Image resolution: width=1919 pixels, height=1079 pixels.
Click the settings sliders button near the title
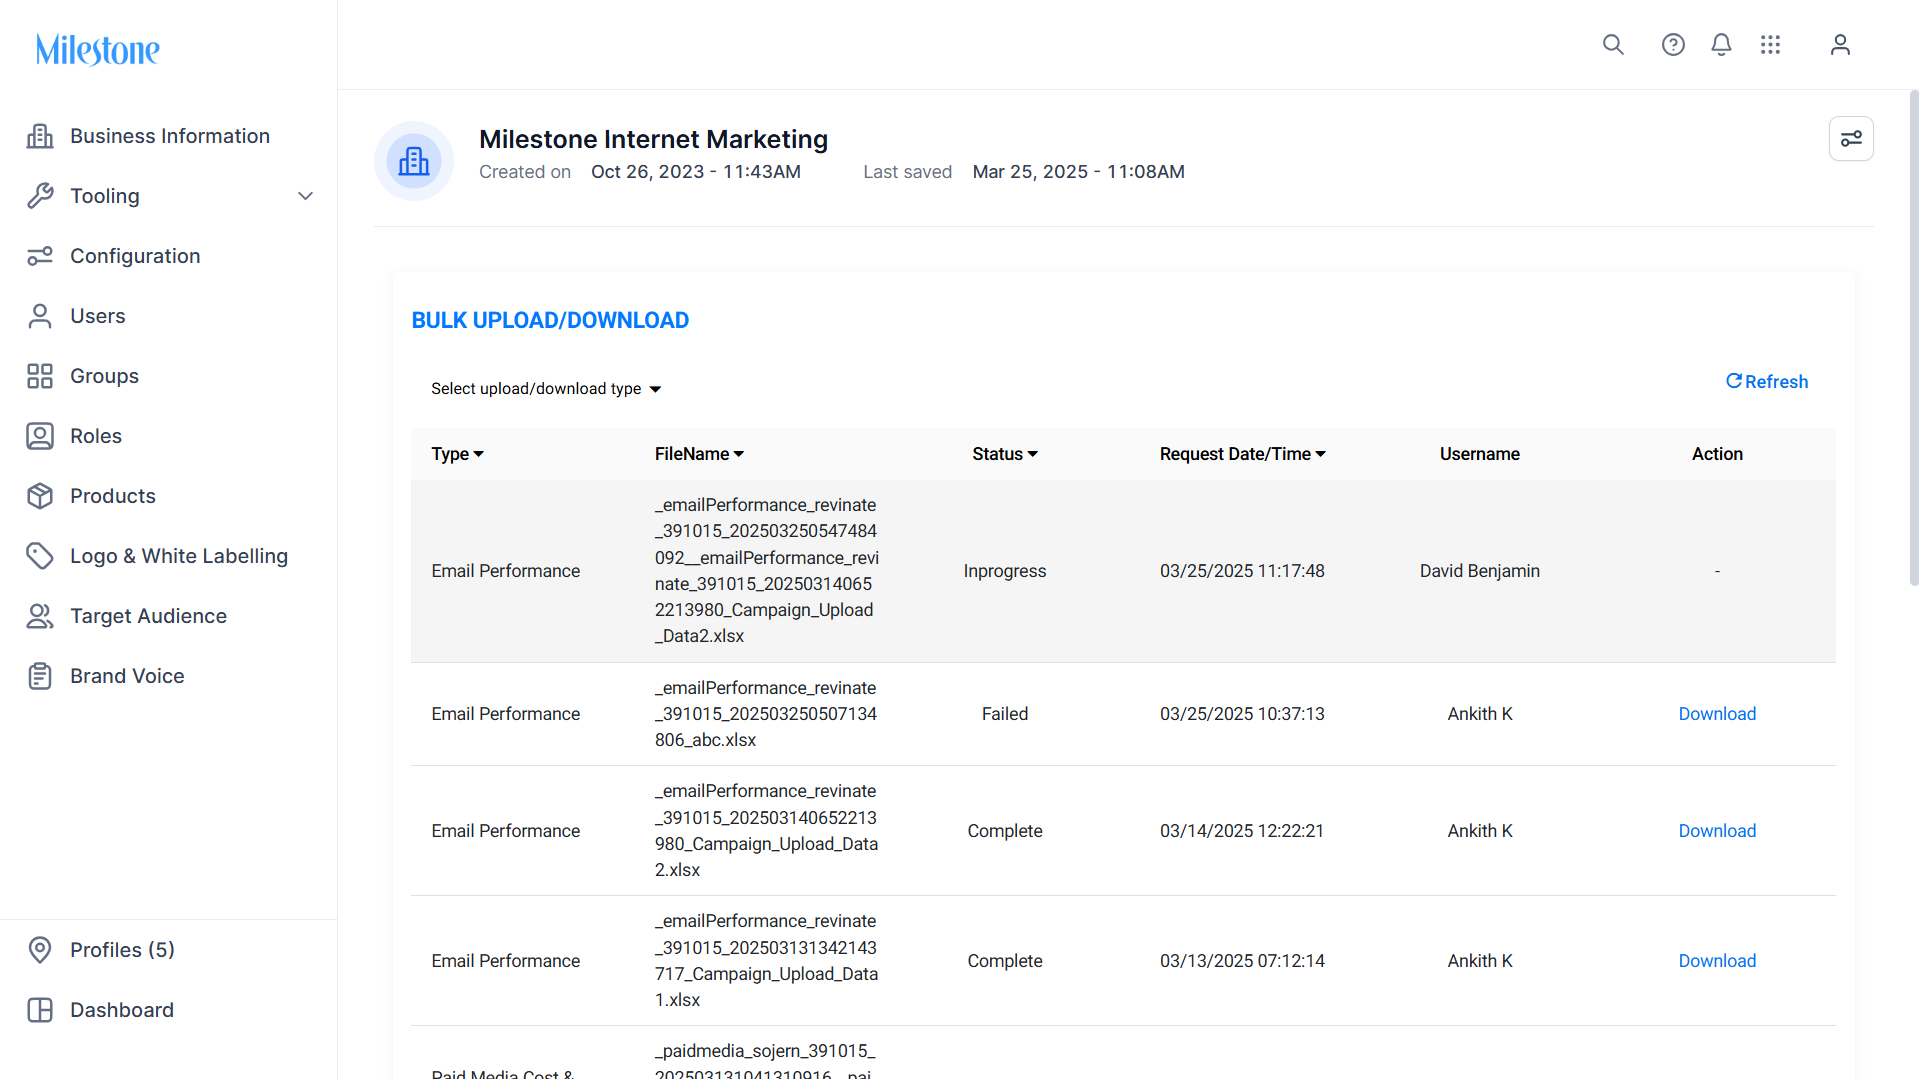pyautogui.click(x=1851, y=138)
